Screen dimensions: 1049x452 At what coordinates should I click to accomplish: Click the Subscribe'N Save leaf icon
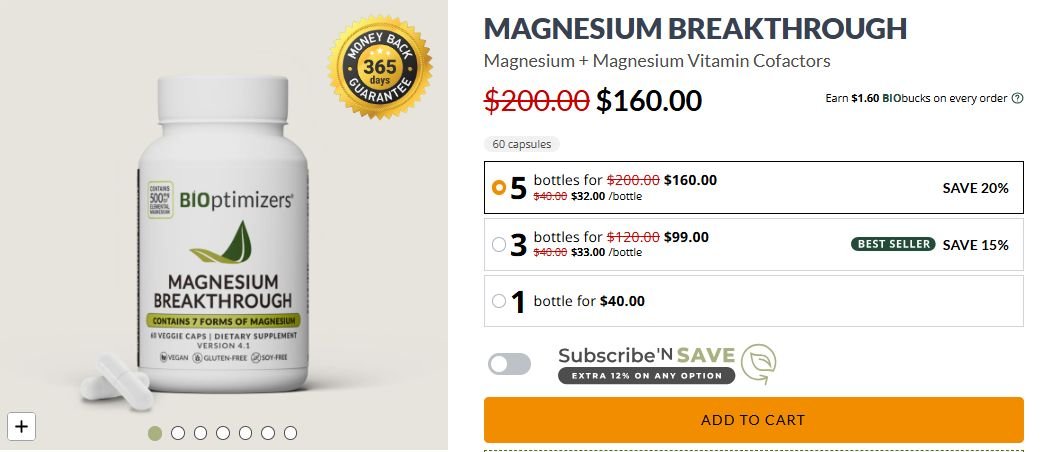click(759, 364)
